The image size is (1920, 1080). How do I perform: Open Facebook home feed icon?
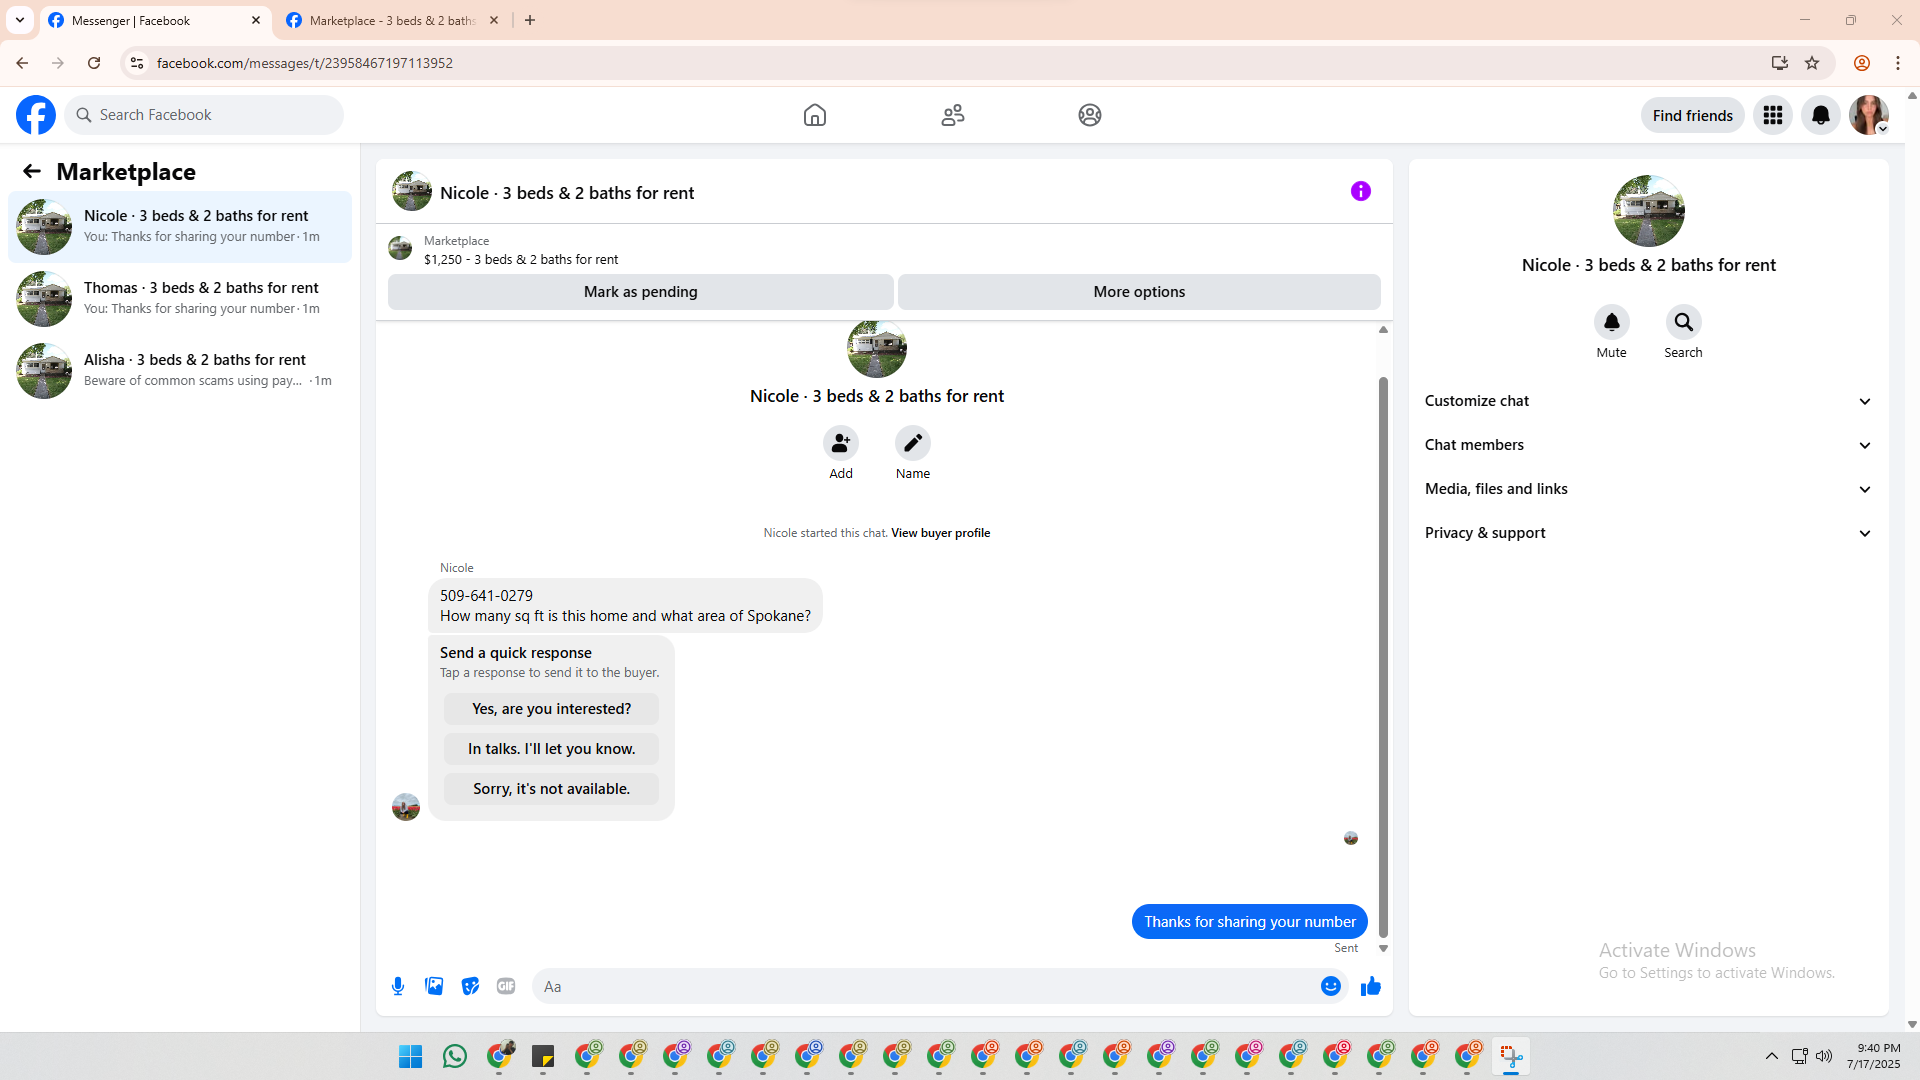tap(815, 115)
